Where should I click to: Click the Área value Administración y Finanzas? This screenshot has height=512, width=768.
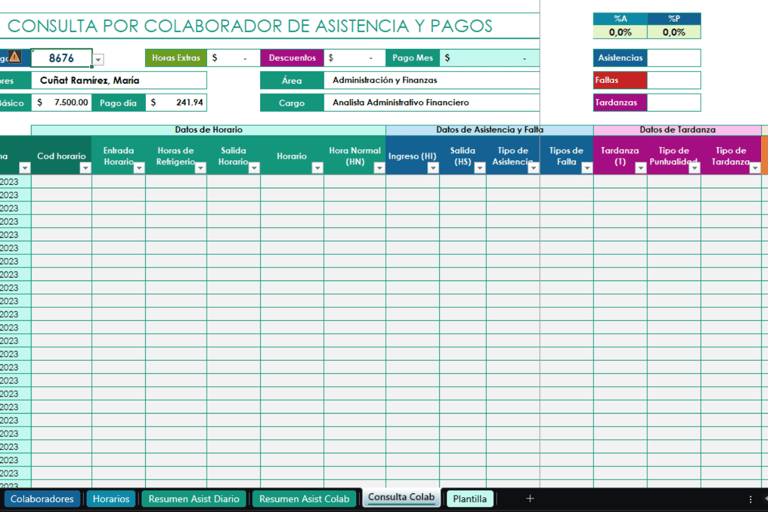432,80
